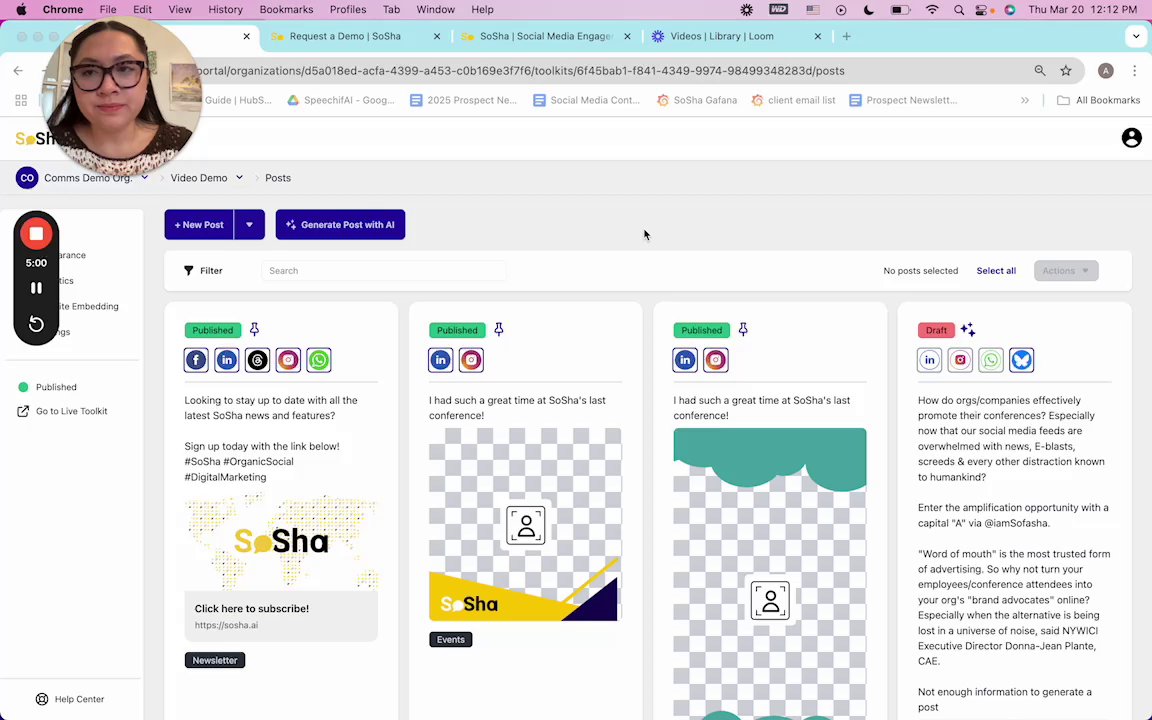Show hidden bookmarks overflow chevron
The height and width of the screenshot is (720, 1152).
(x=1025, y=100)
